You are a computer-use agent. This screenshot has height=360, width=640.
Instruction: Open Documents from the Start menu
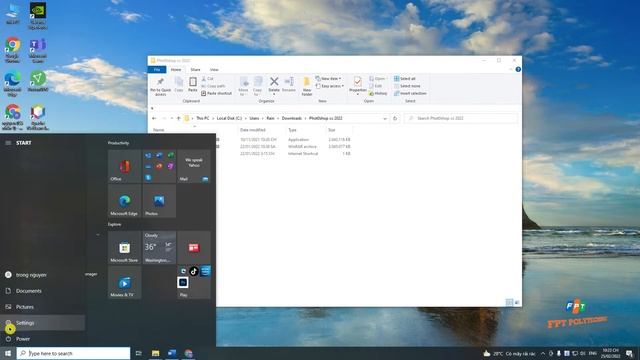(42, 291)
